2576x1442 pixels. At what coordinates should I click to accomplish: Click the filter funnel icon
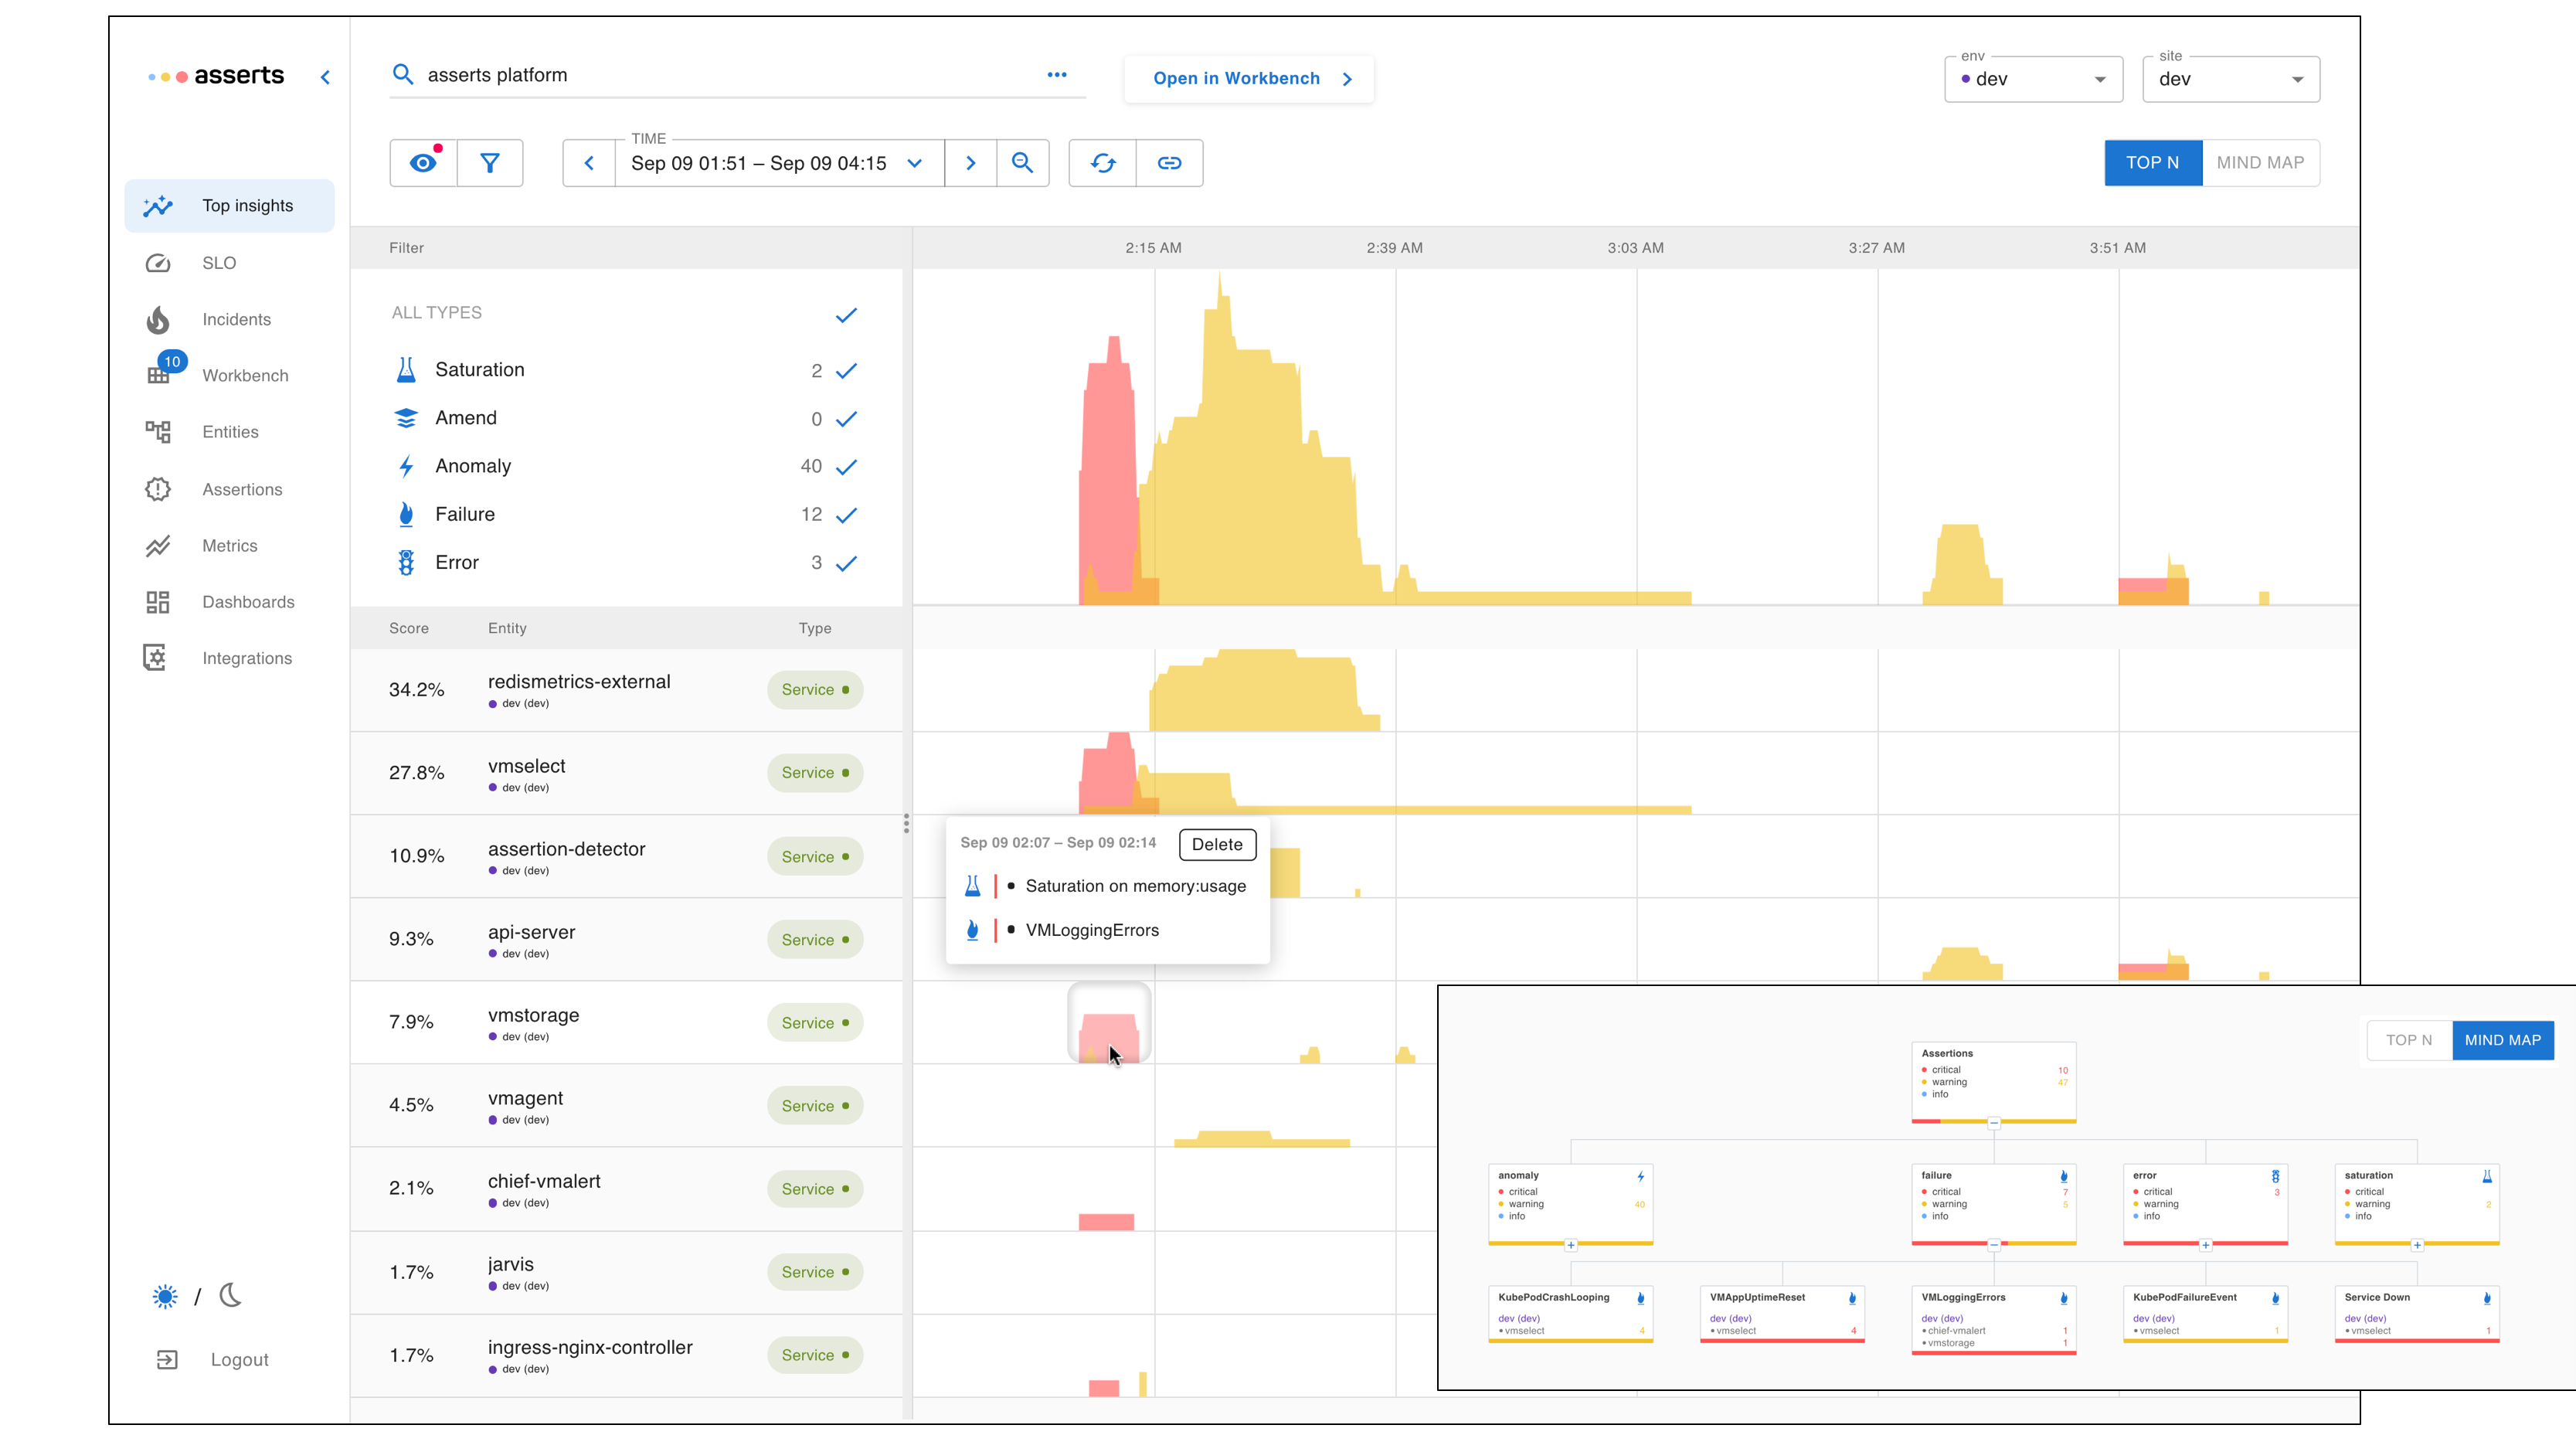pos(489,163)
